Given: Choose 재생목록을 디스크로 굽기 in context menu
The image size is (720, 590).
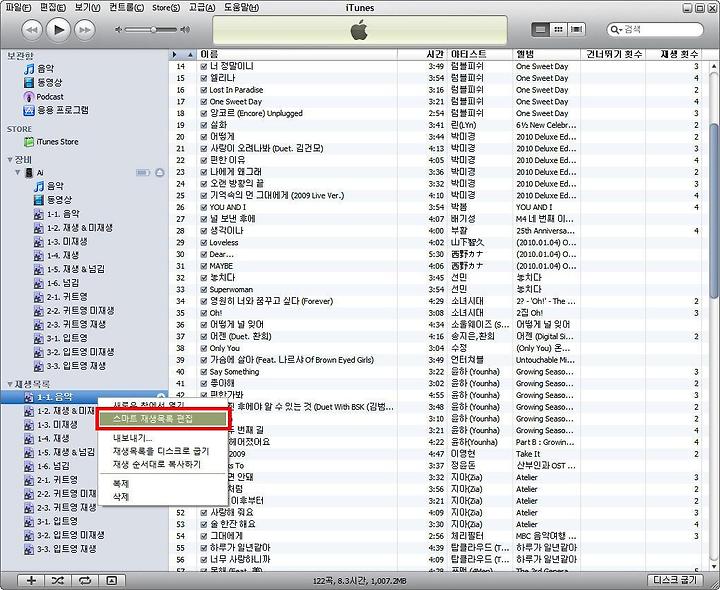Looking at the screenshot, I should pos(163,451).
